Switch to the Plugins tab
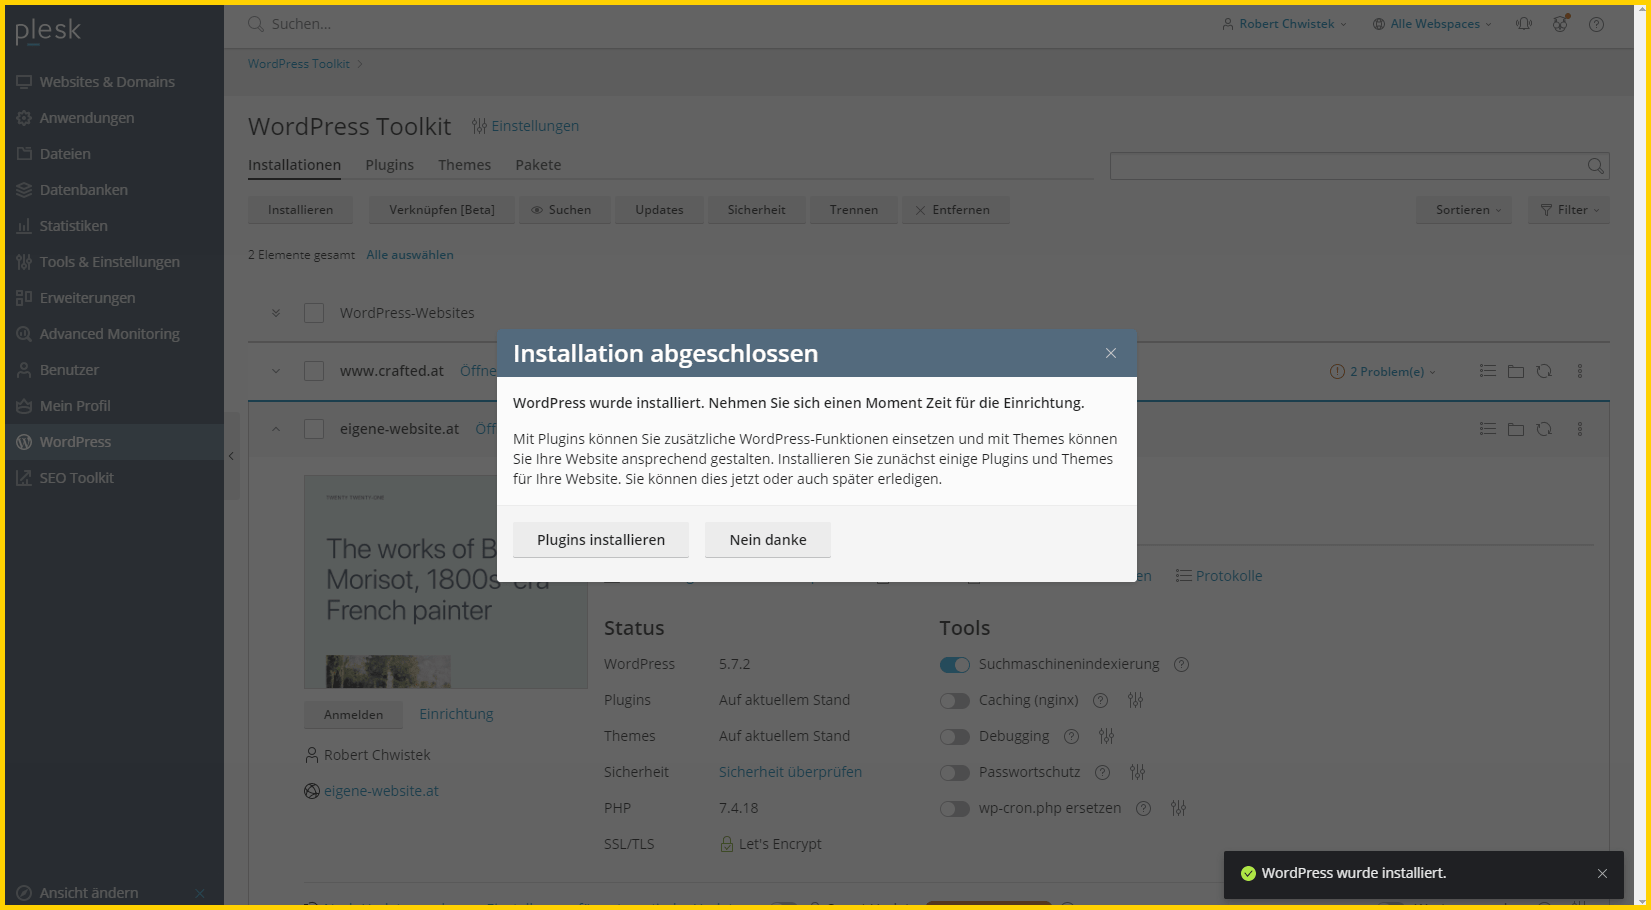The image size is (1651, 910). 389,165
